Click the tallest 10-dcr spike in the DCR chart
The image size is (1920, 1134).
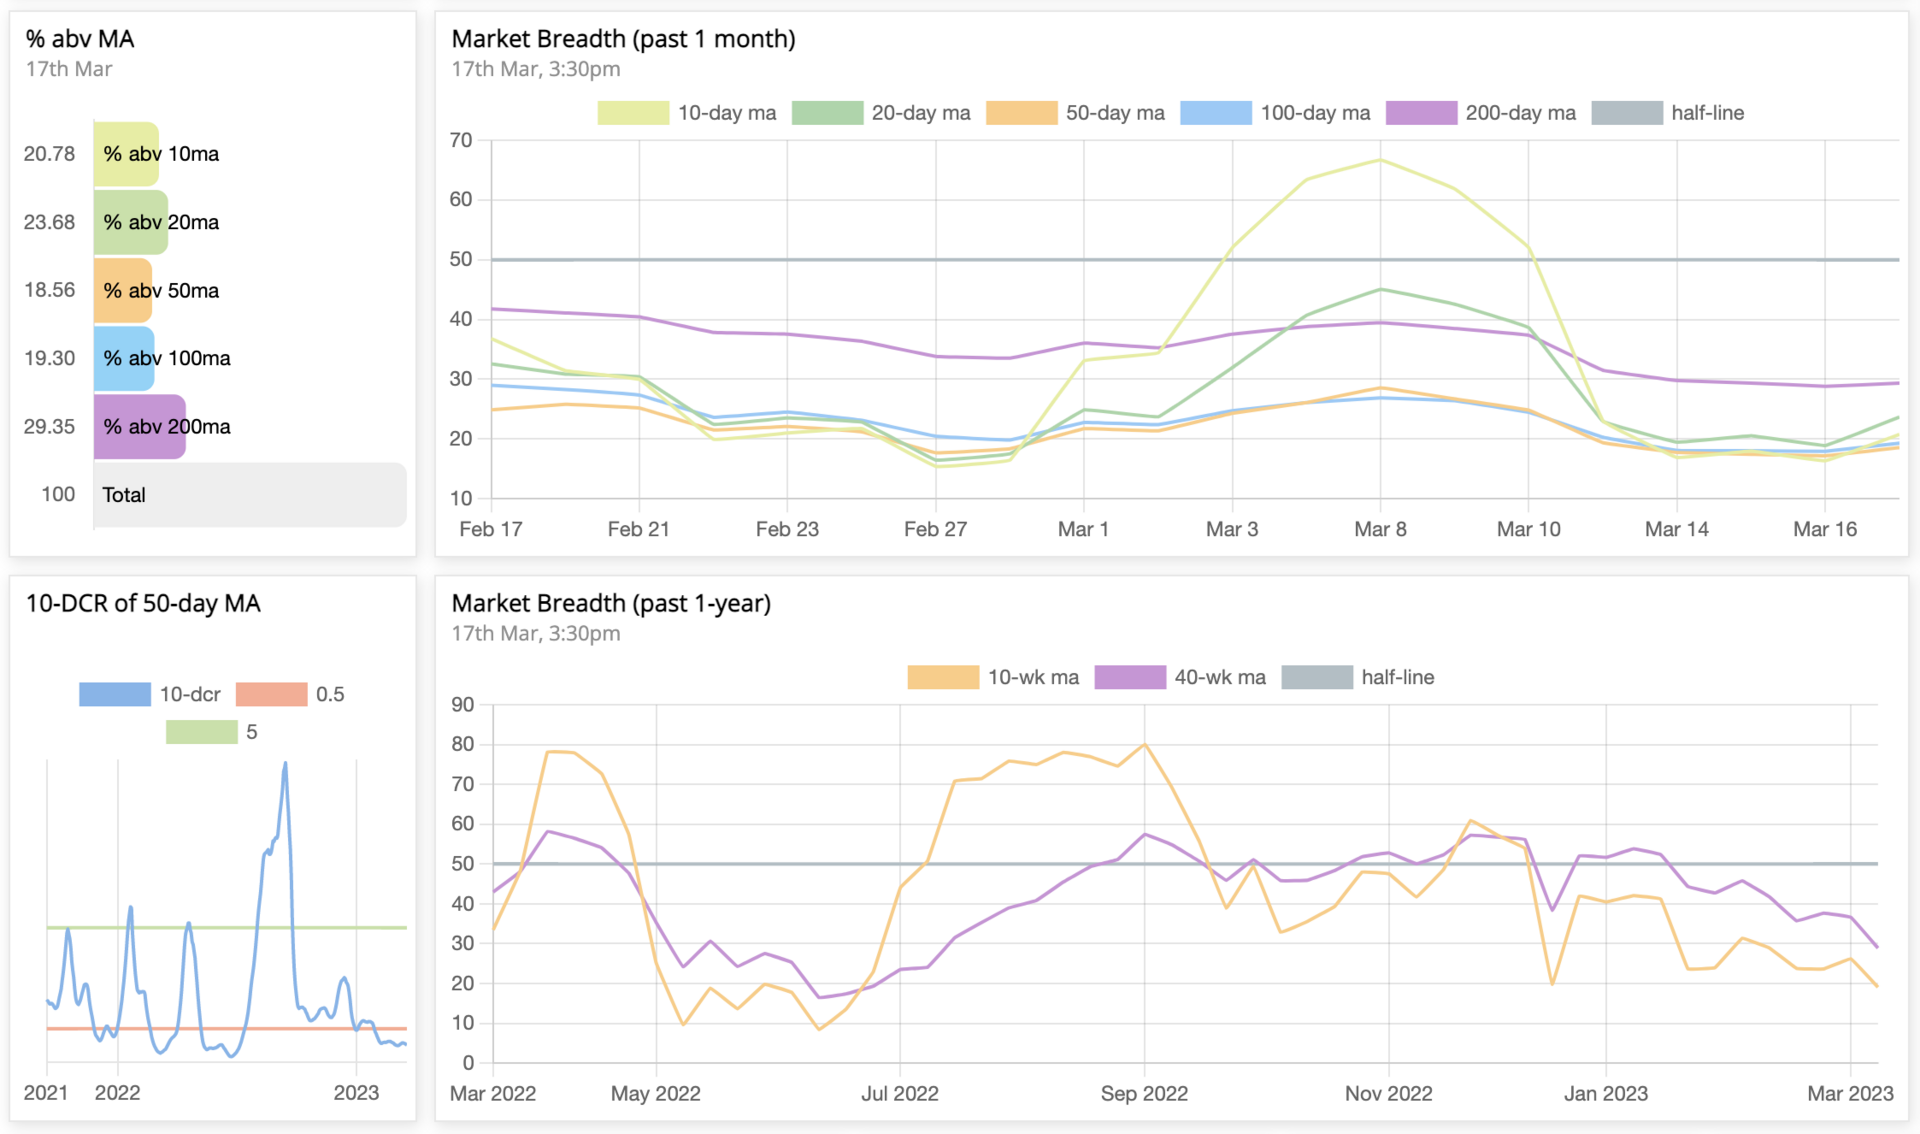click(x=285, y=763)
